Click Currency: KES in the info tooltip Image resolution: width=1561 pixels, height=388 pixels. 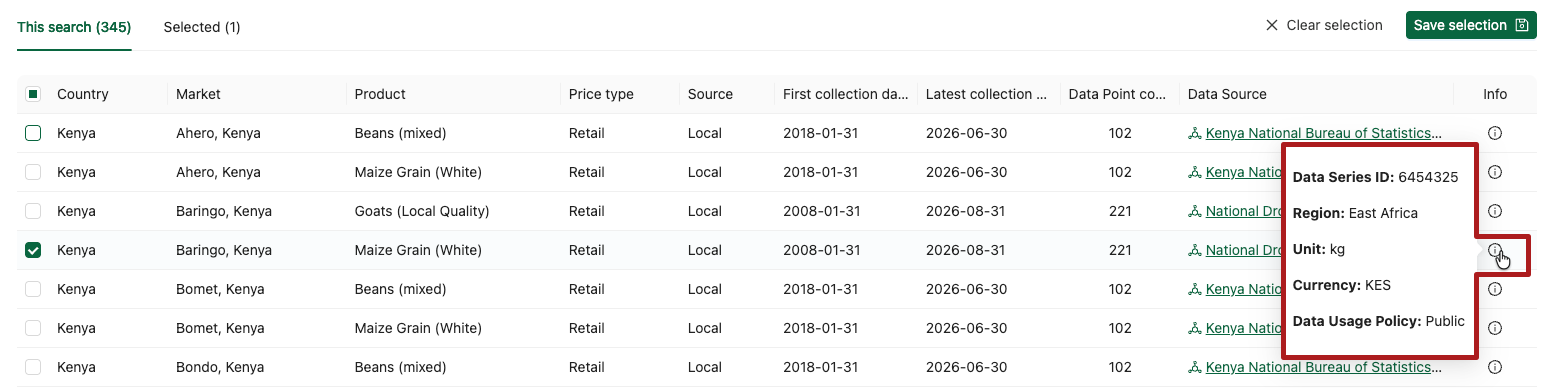[x=1342, y=285]
